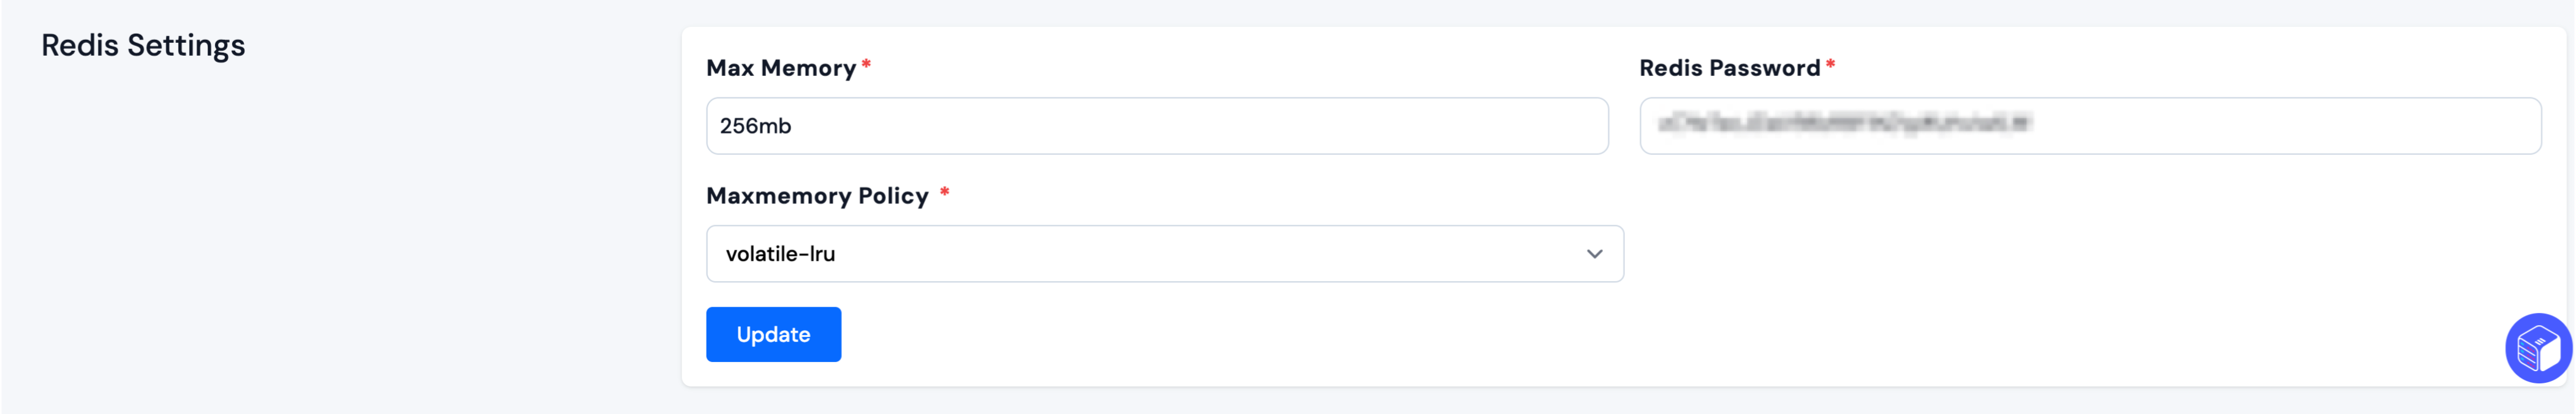Screen dimensions: 2576x414
Task: Click the Maxmemory Policy label
Action: coord(817,196)
